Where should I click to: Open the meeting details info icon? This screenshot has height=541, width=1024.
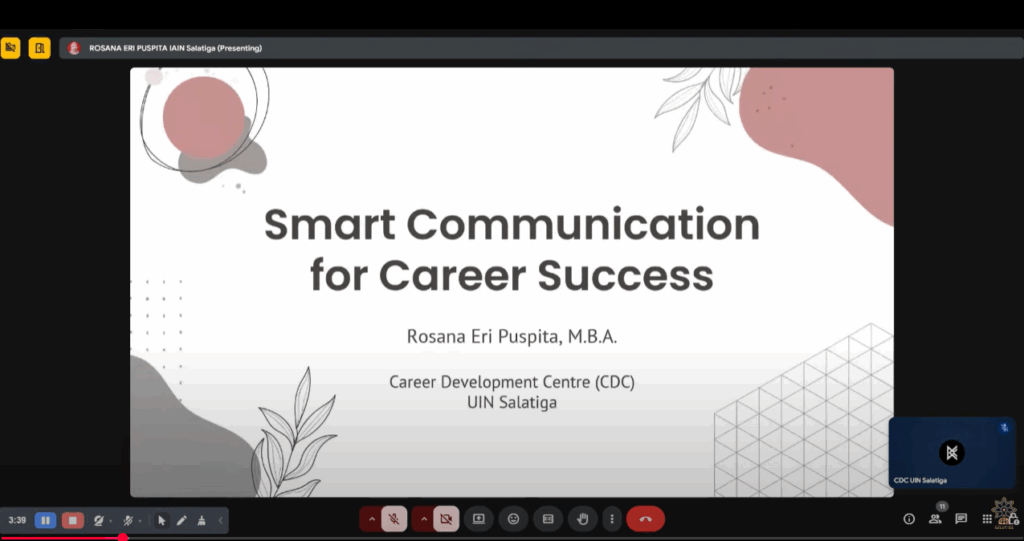(x=909, y=519)
